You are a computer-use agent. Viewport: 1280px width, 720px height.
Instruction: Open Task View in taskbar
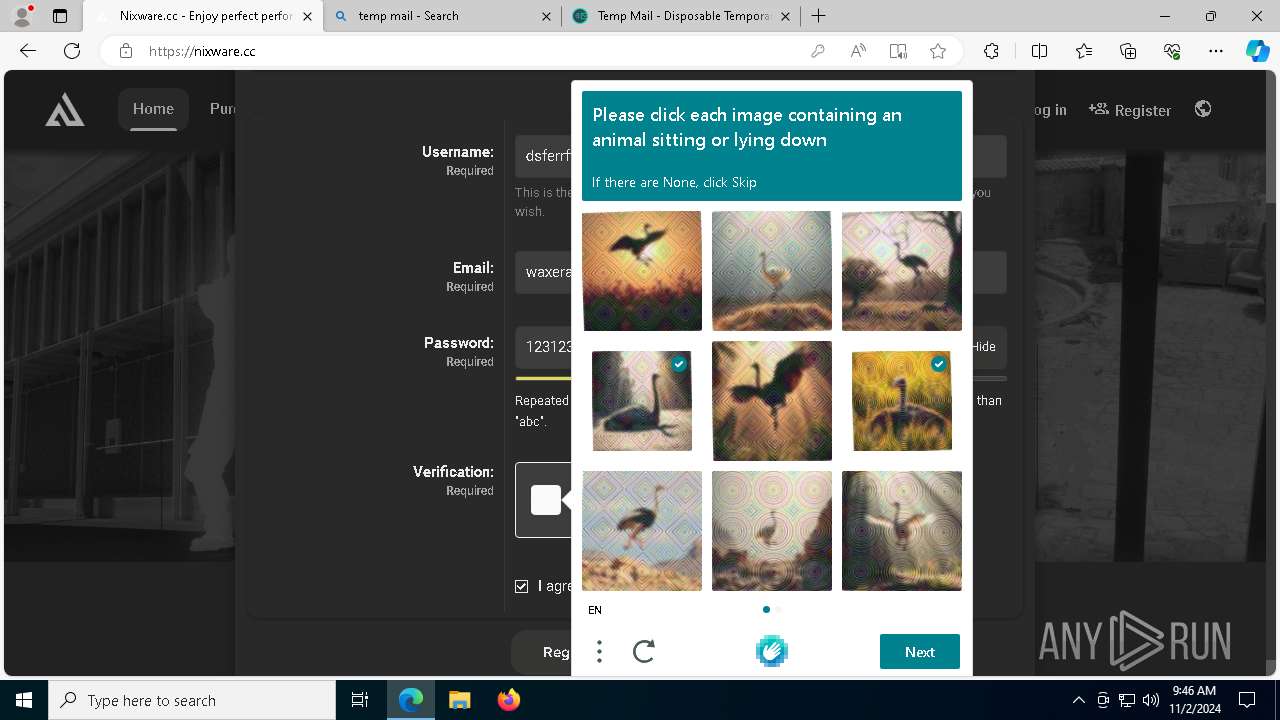click(x=360, y=700)
